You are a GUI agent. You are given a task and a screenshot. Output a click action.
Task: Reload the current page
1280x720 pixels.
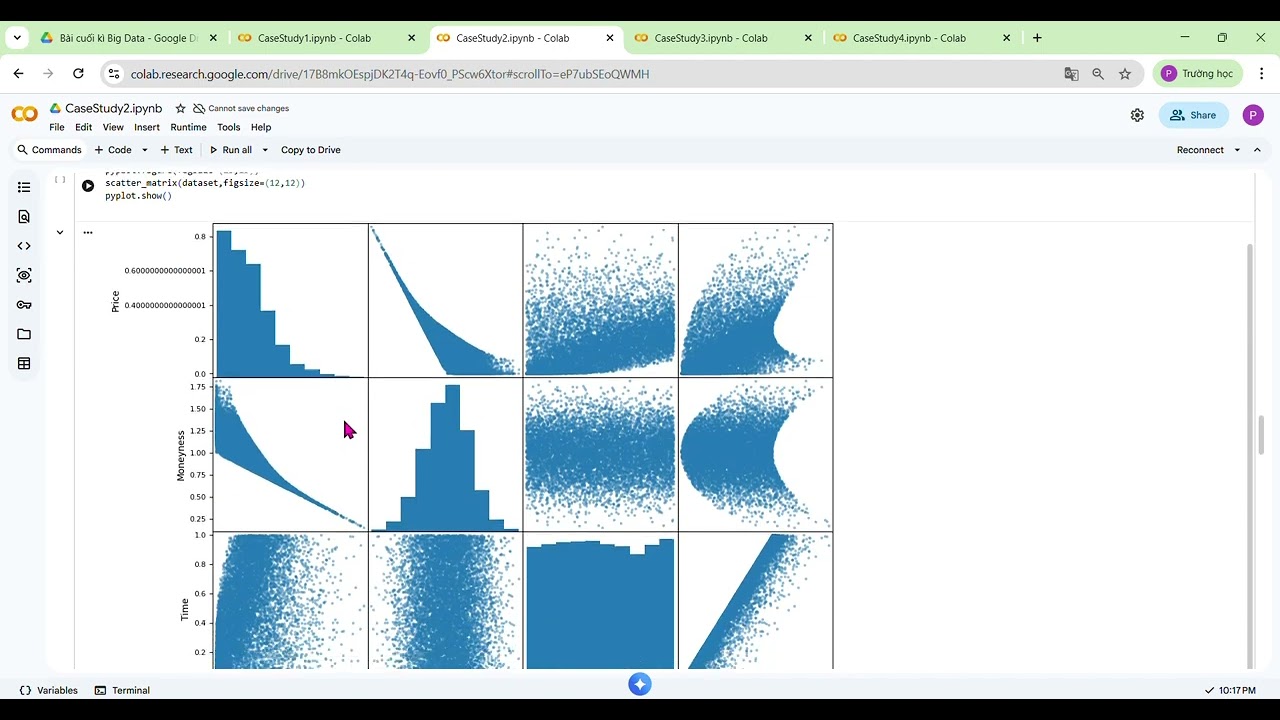78,73
